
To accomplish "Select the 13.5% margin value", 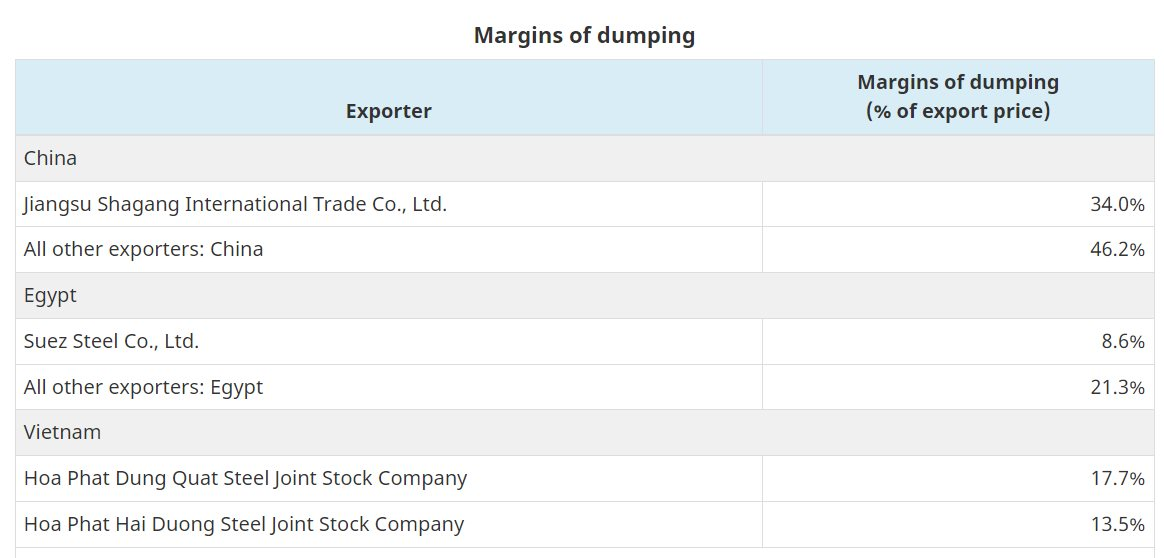I will (x=1117, y=523).
